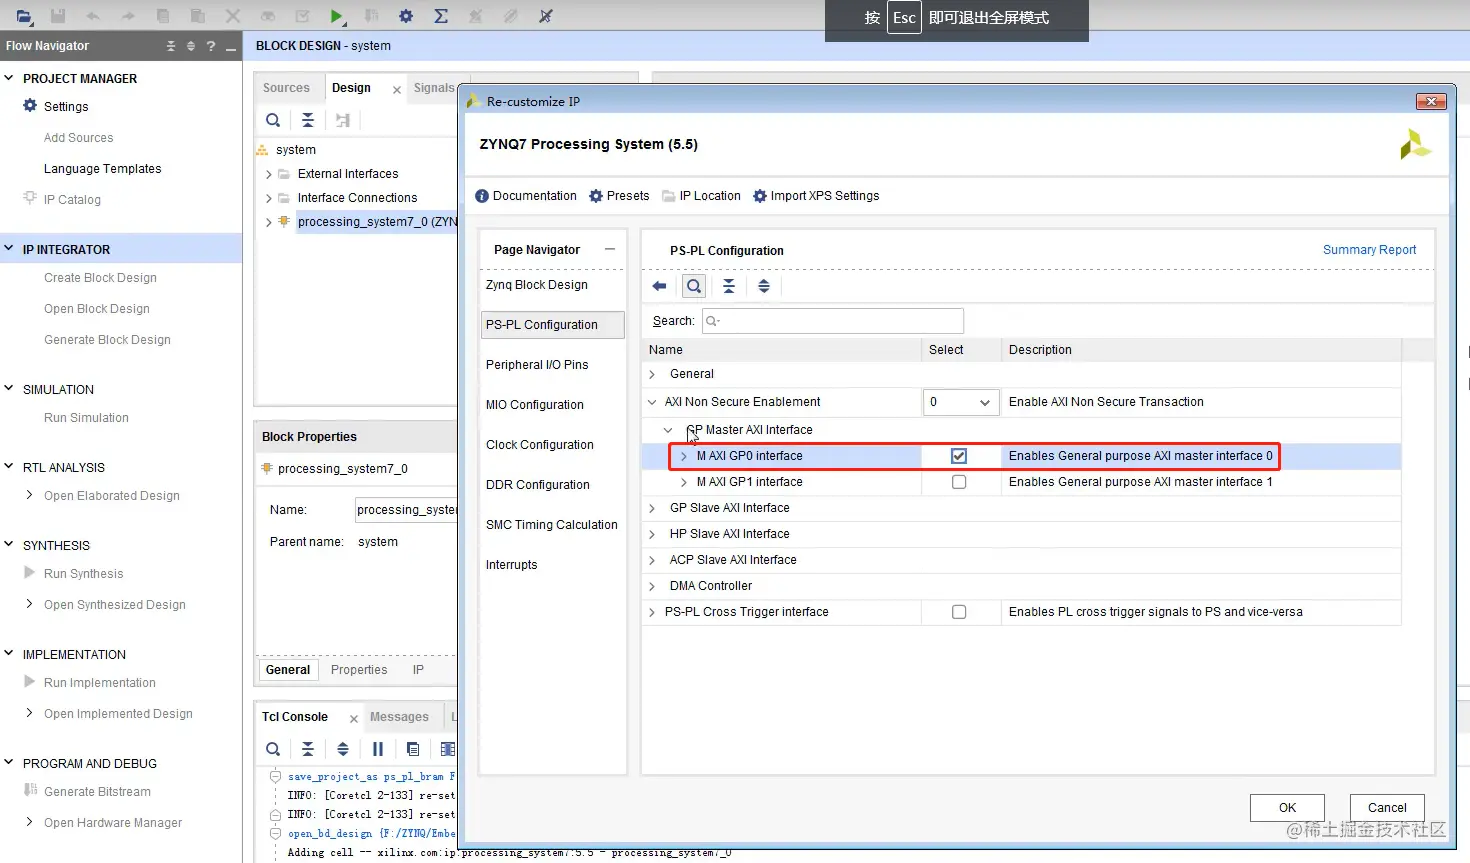Click expand all icon in the Tcl Console
This screenshot has height=863, width=1470.
pos(343,749)
